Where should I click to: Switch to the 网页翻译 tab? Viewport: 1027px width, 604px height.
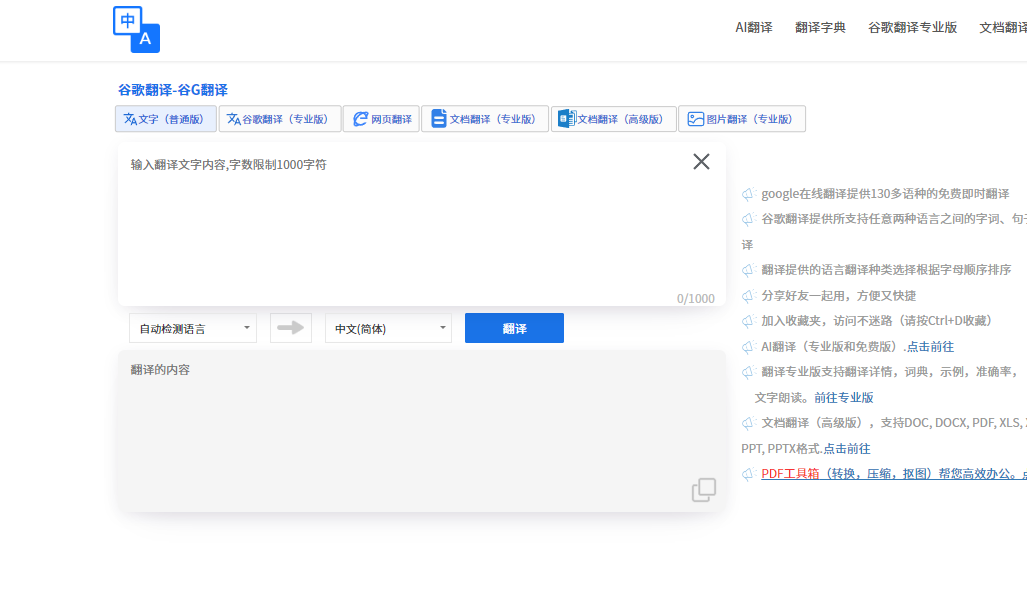coord(381,119)
